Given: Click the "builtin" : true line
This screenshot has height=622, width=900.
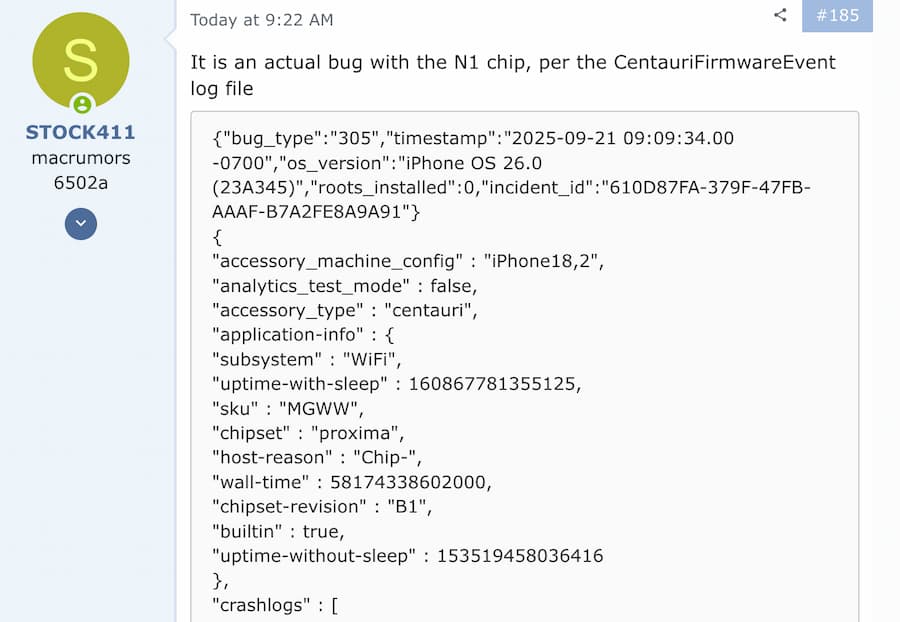Looking at the screenshot, I should 278,530.
